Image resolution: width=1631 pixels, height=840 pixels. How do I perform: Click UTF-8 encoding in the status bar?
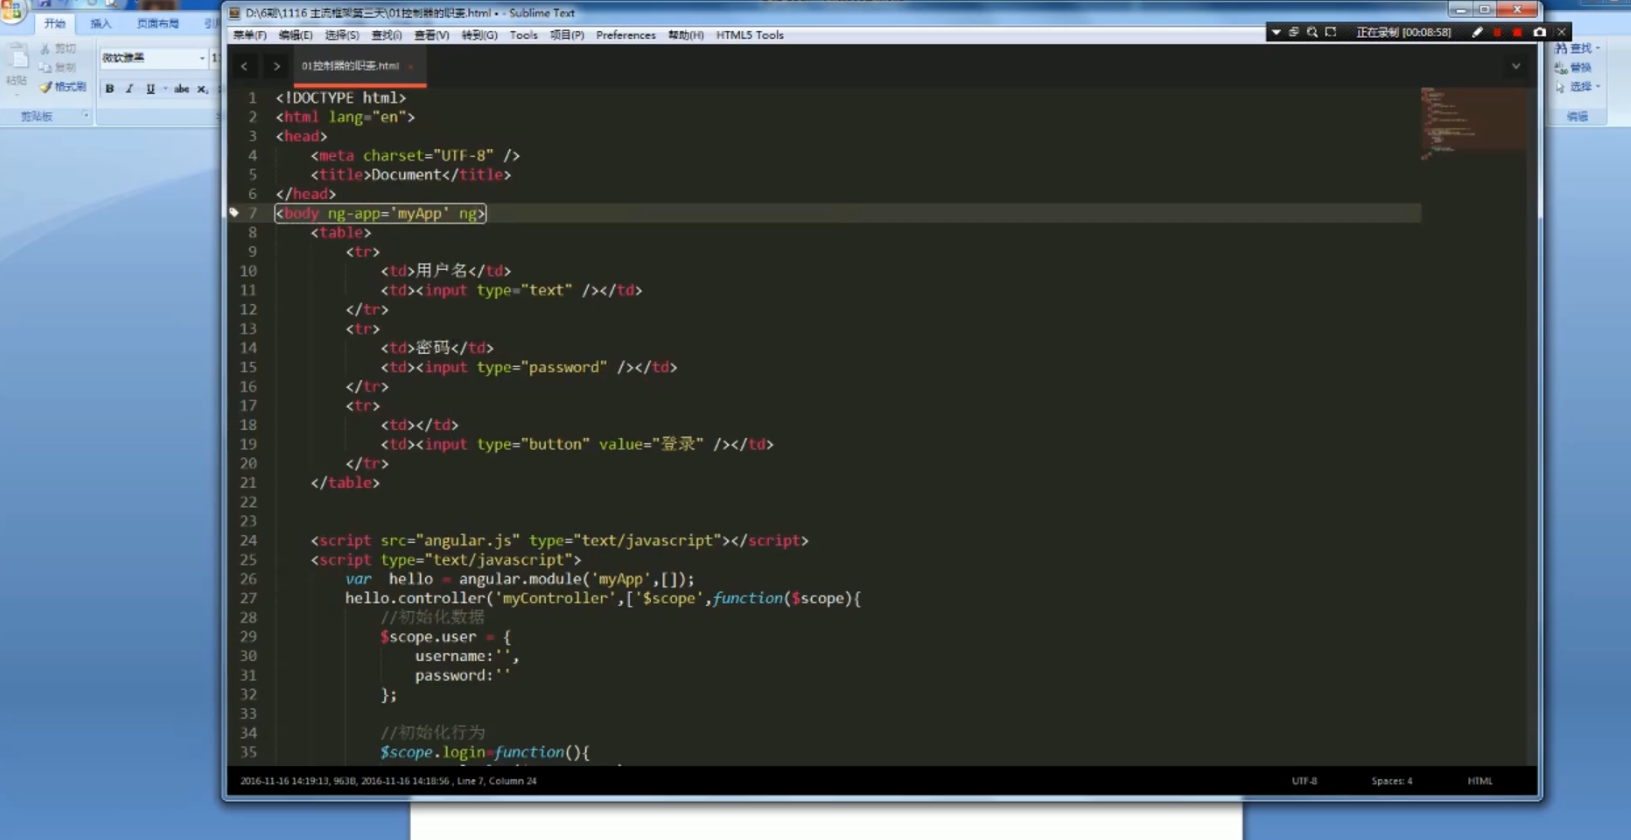tap(1304, 781)
